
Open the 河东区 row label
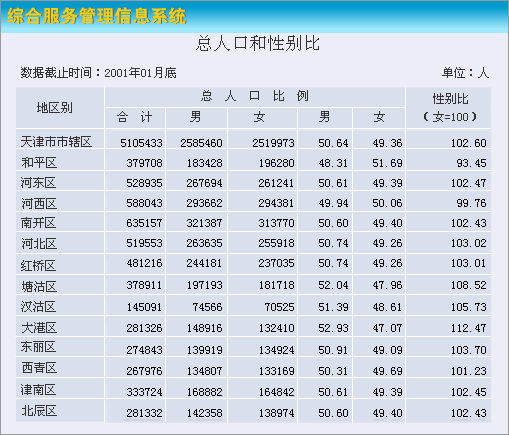38,183
